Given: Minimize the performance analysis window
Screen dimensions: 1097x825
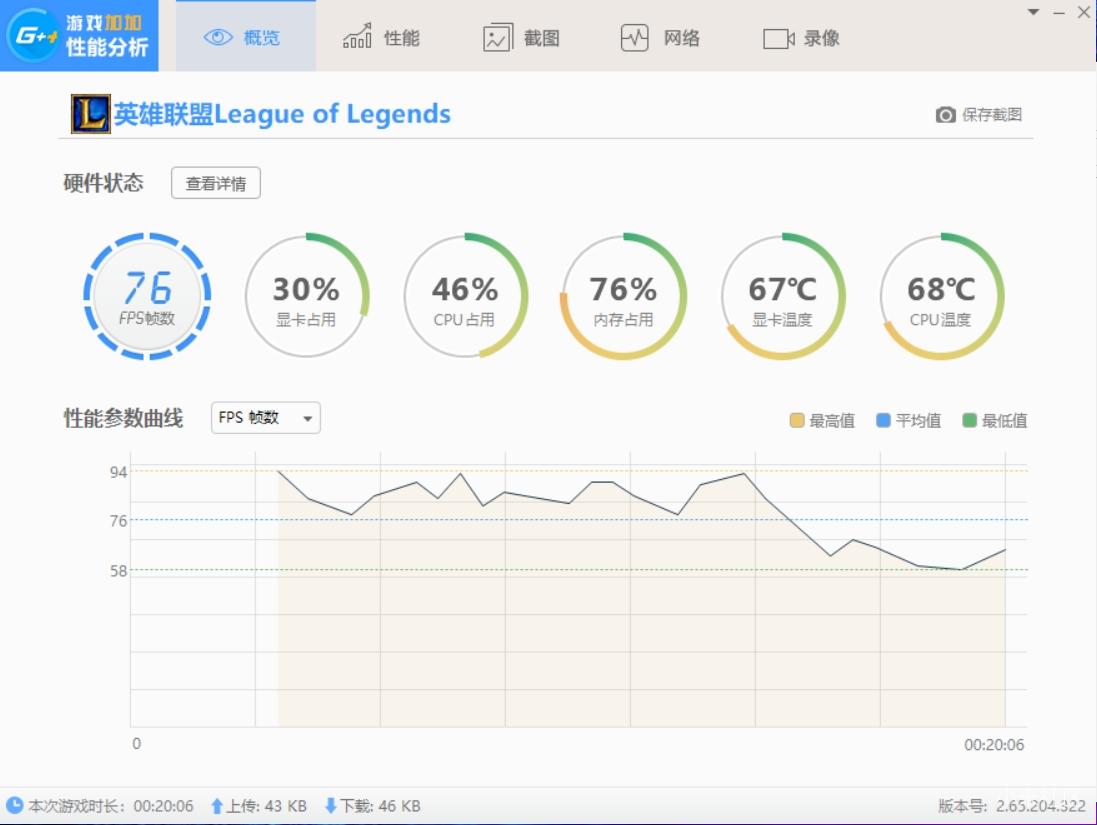Looking at the screenshot, I should 1059,13.
